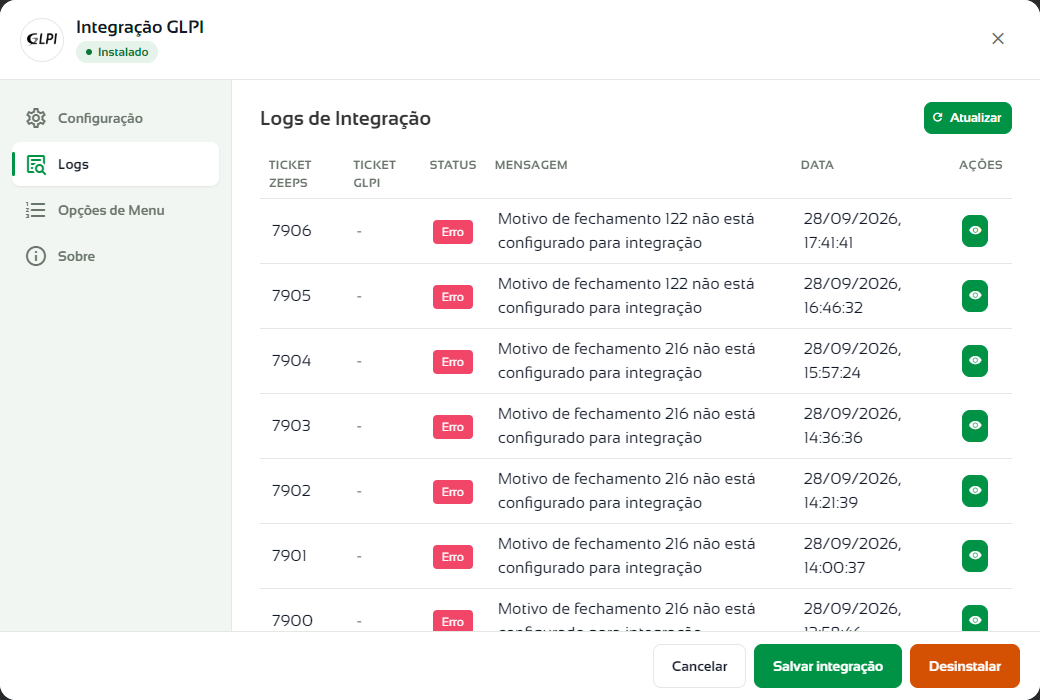Click the Opções de Menu list icon
The height and width of the screenshot is (700, 1040).
click(36, 210)
